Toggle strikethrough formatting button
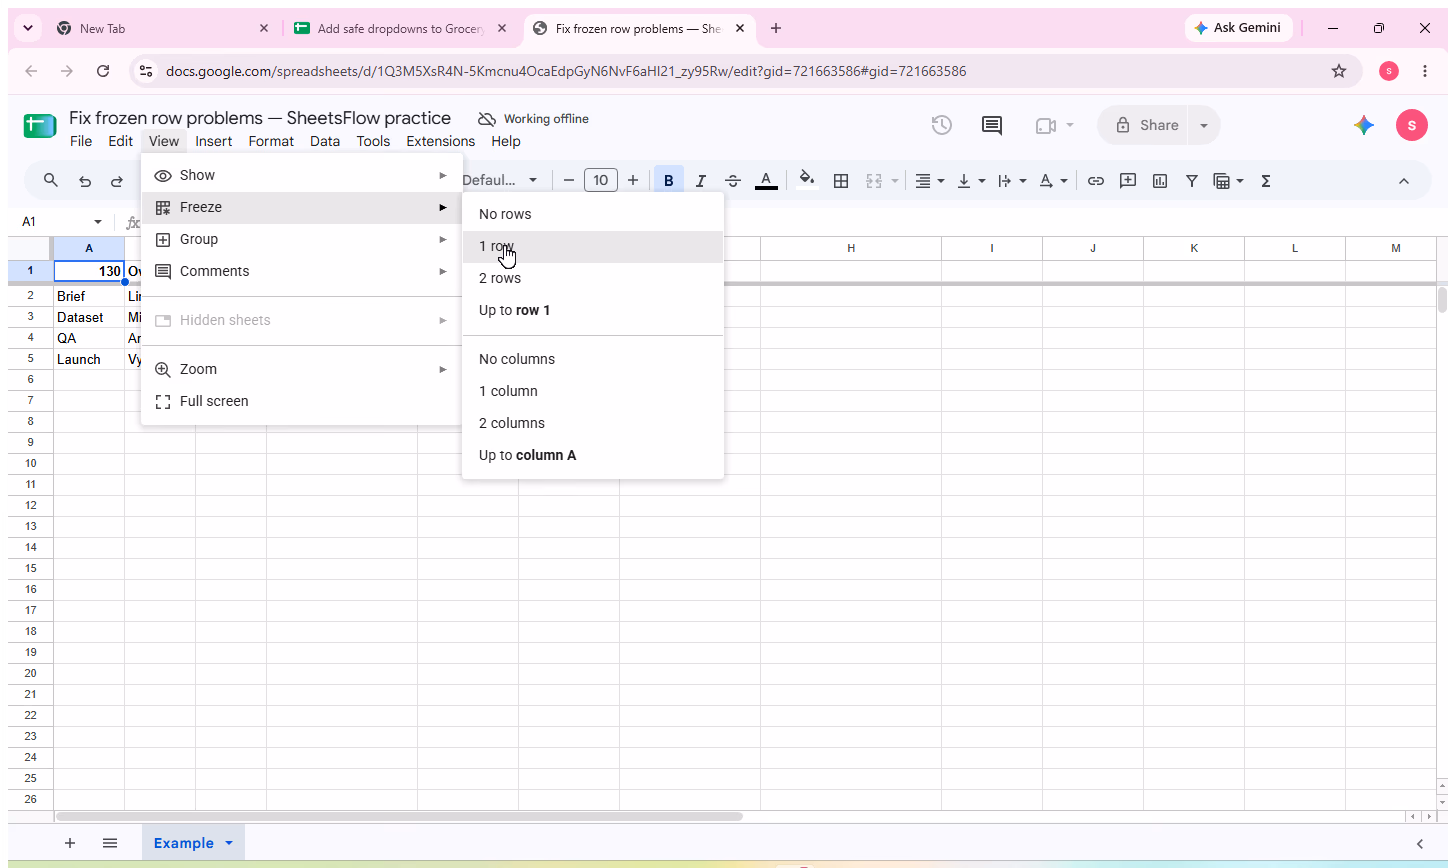 733,181
